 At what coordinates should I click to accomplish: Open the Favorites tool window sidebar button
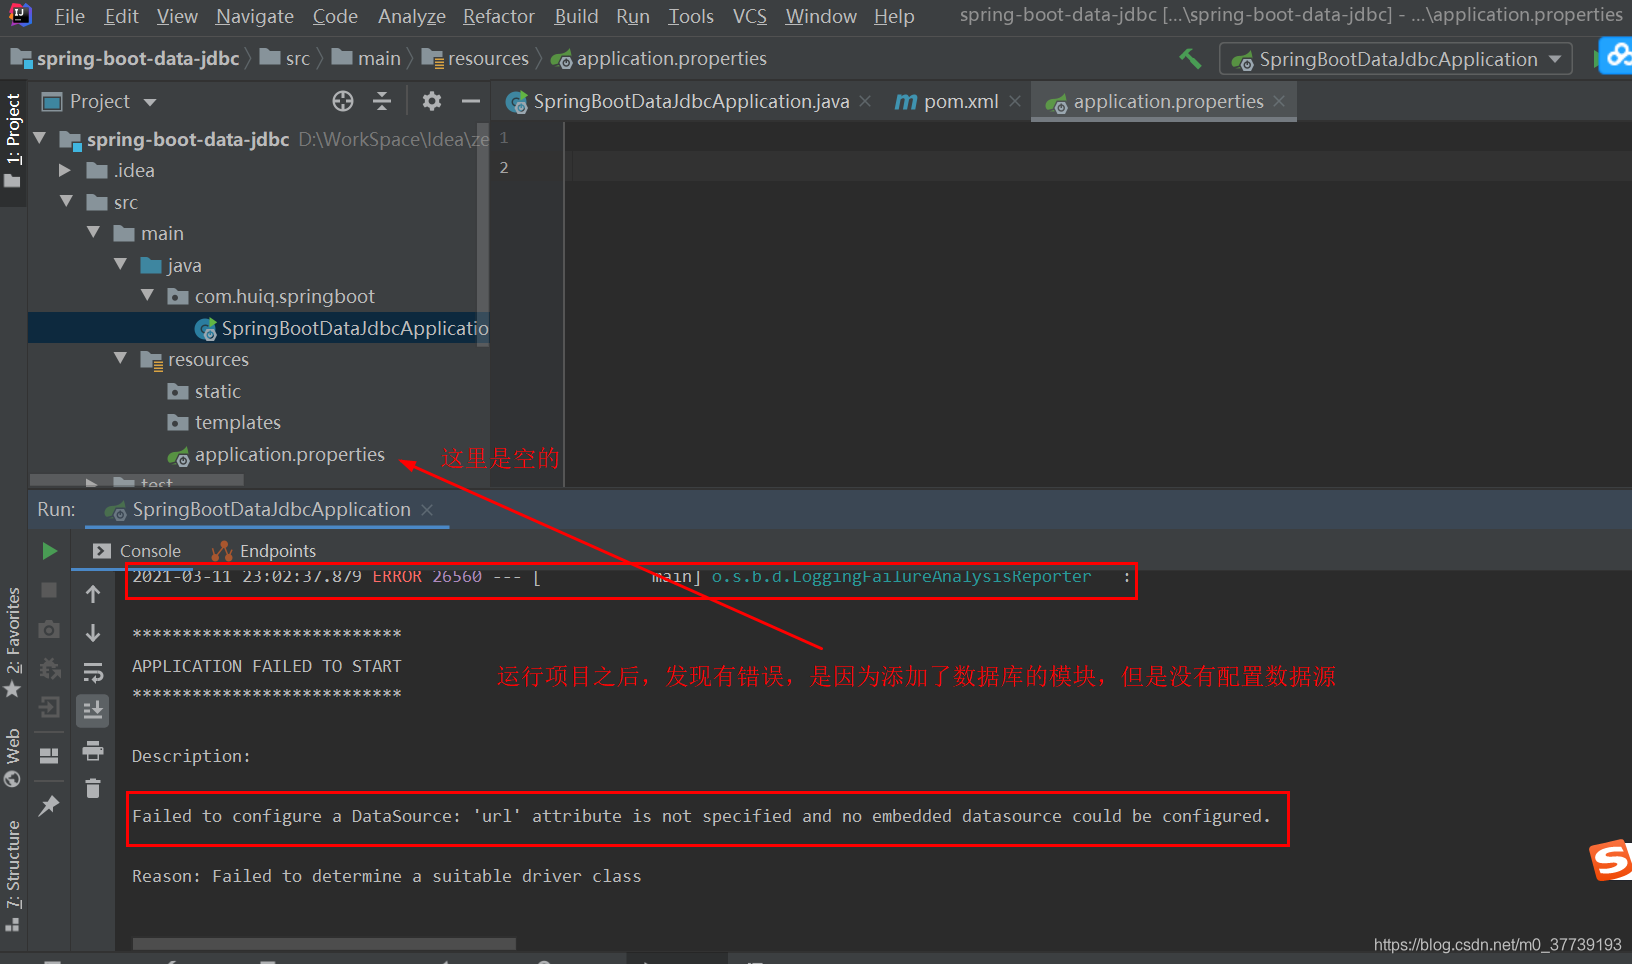tap(13, 642)
